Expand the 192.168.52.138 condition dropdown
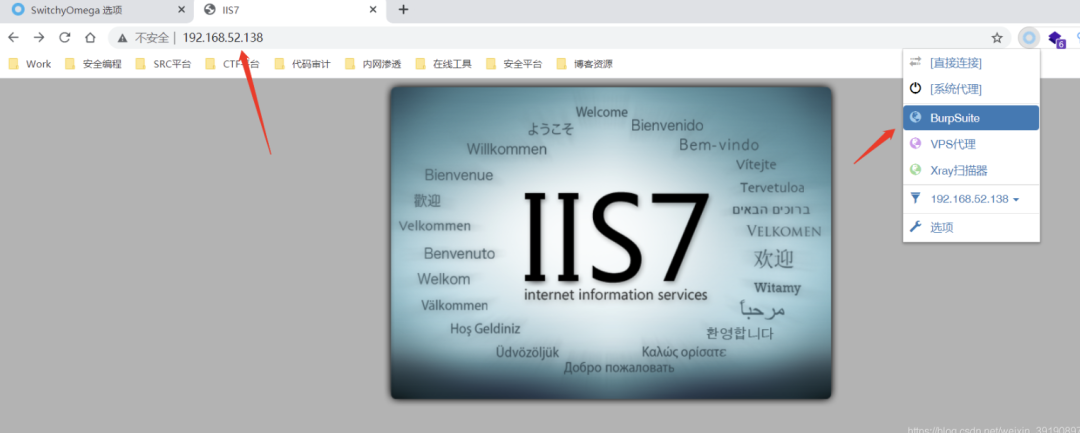 coord(971,199)
